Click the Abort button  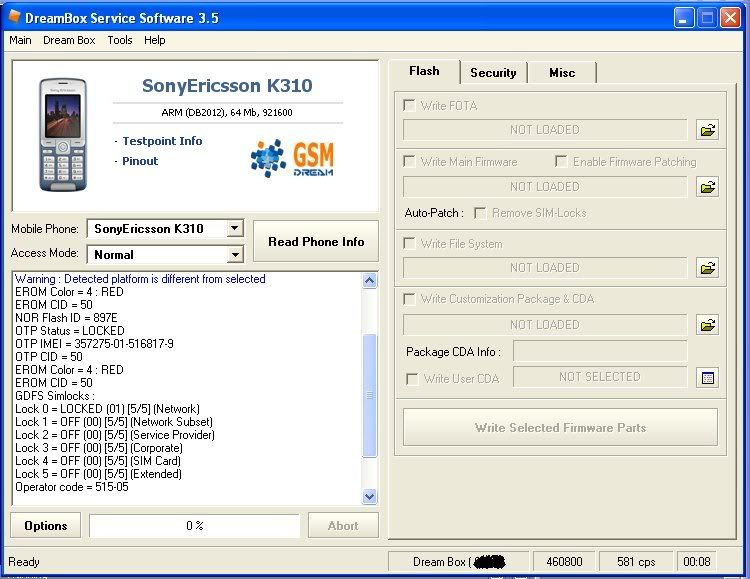tap(343, 525)
